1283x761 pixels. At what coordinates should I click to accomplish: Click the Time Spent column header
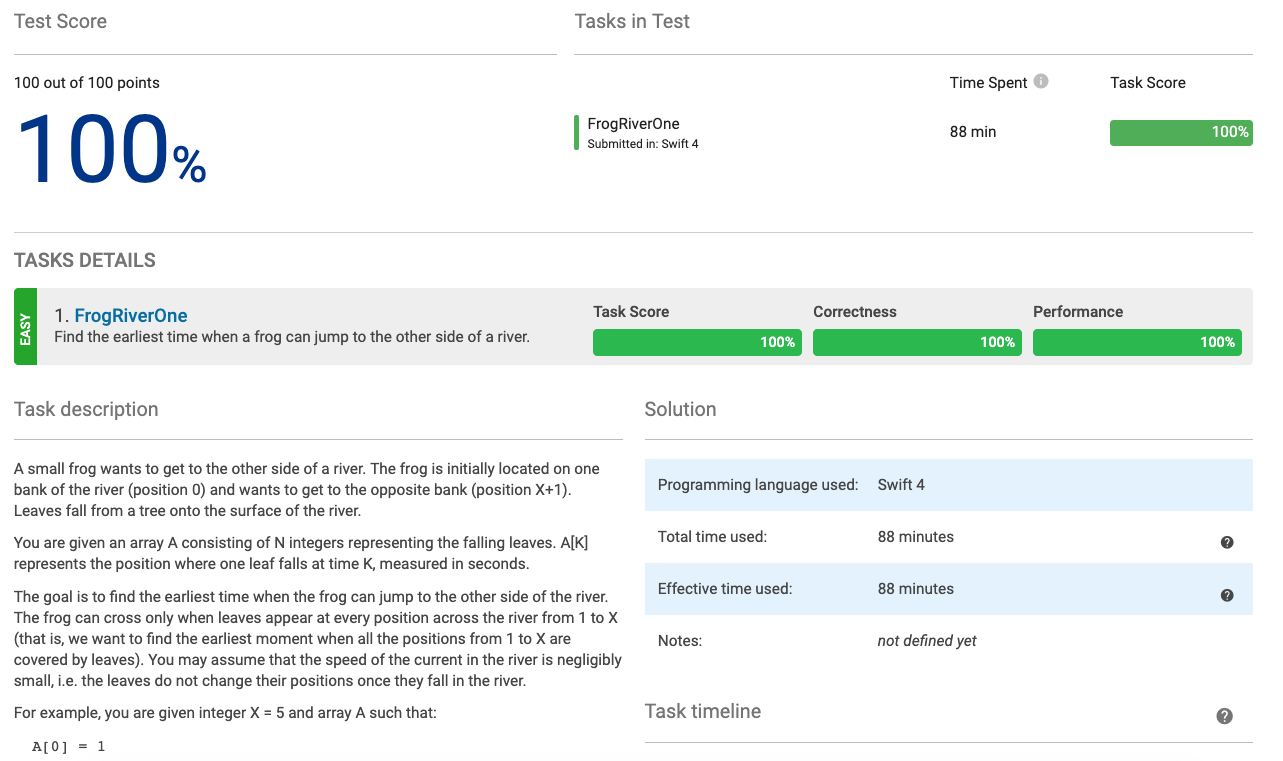988,83
